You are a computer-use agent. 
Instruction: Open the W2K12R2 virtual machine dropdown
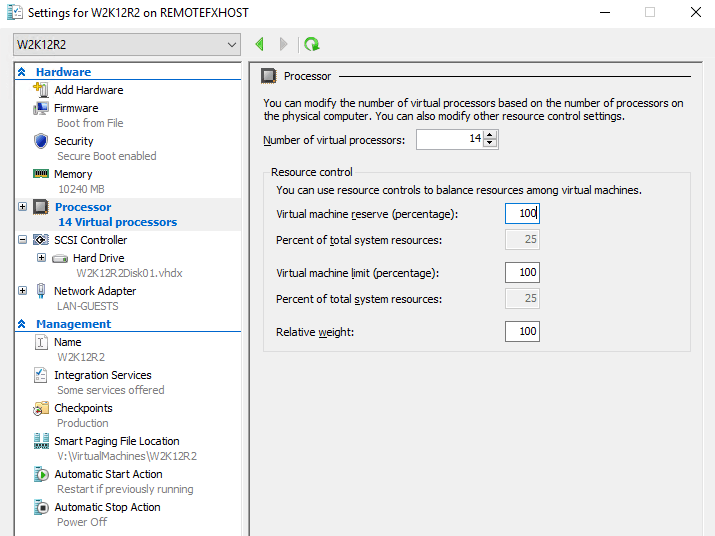click(127, 44)
